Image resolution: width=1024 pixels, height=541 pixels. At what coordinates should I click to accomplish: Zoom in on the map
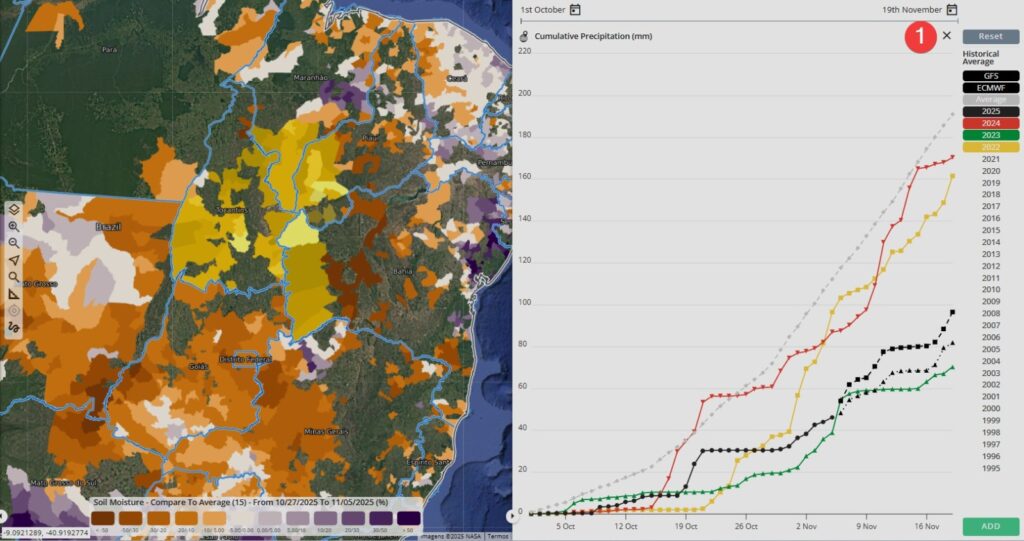(x=14, y=227)
